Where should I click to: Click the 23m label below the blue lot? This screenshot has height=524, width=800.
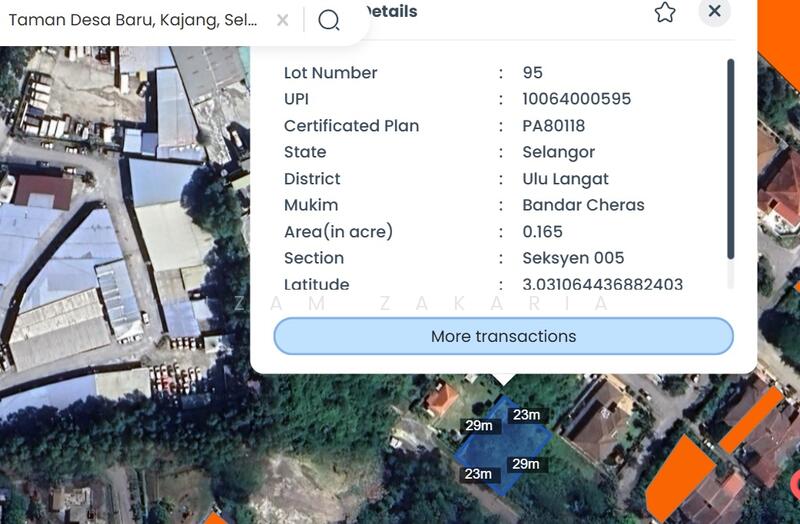click(478, 474)
